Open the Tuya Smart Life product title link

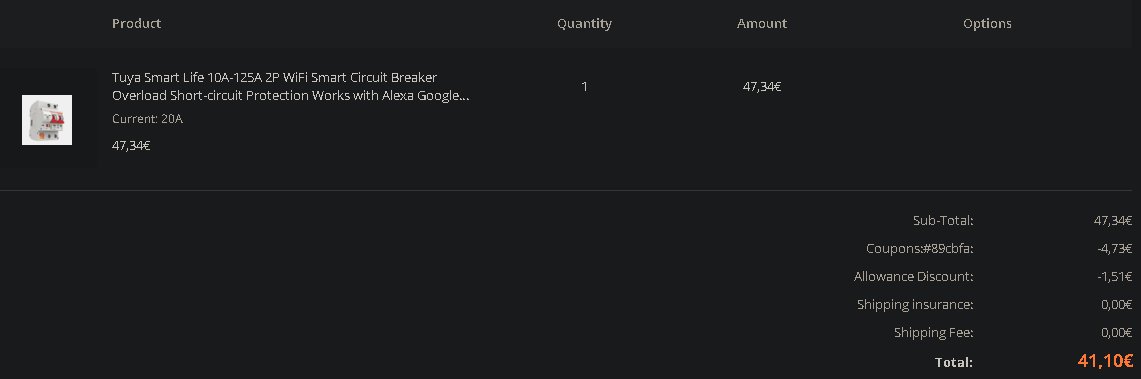(290, 87)
